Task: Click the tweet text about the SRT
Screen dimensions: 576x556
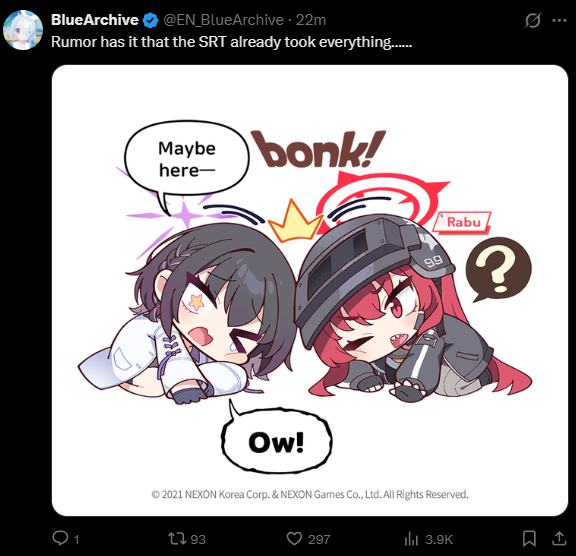Action: tap(231, 42)
